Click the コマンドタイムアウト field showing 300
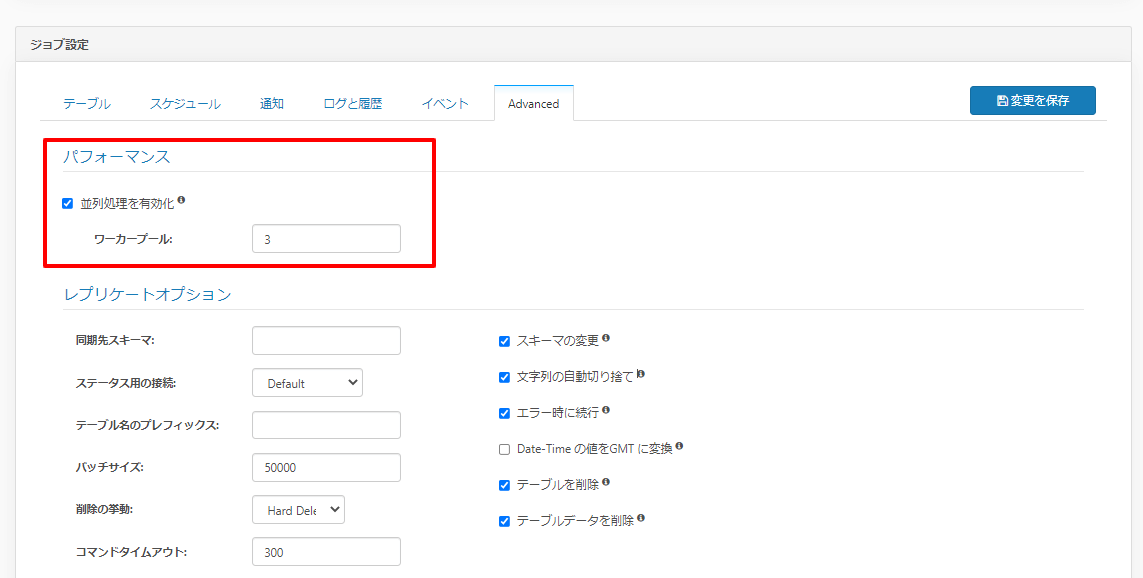The height and width of the screenshot is (578, 1143). point(327,552)
